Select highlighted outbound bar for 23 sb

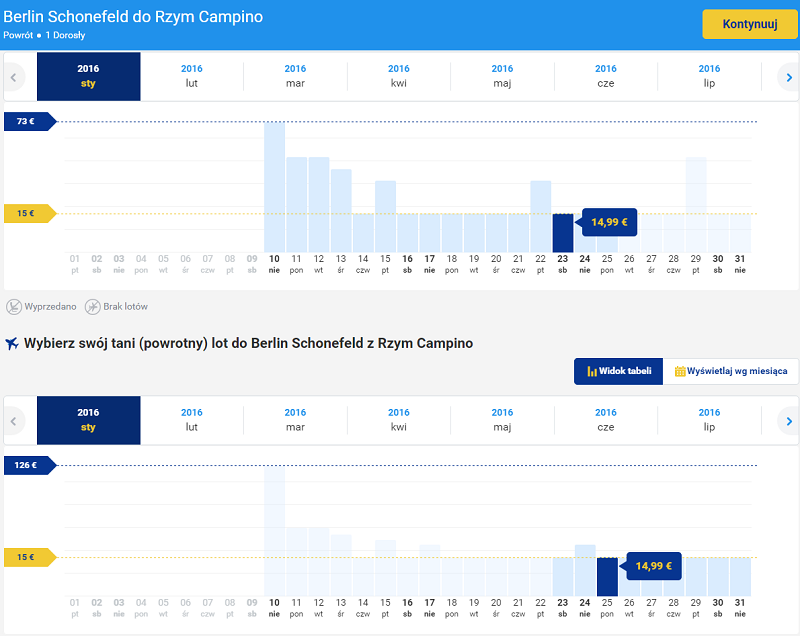click(563, 233)
